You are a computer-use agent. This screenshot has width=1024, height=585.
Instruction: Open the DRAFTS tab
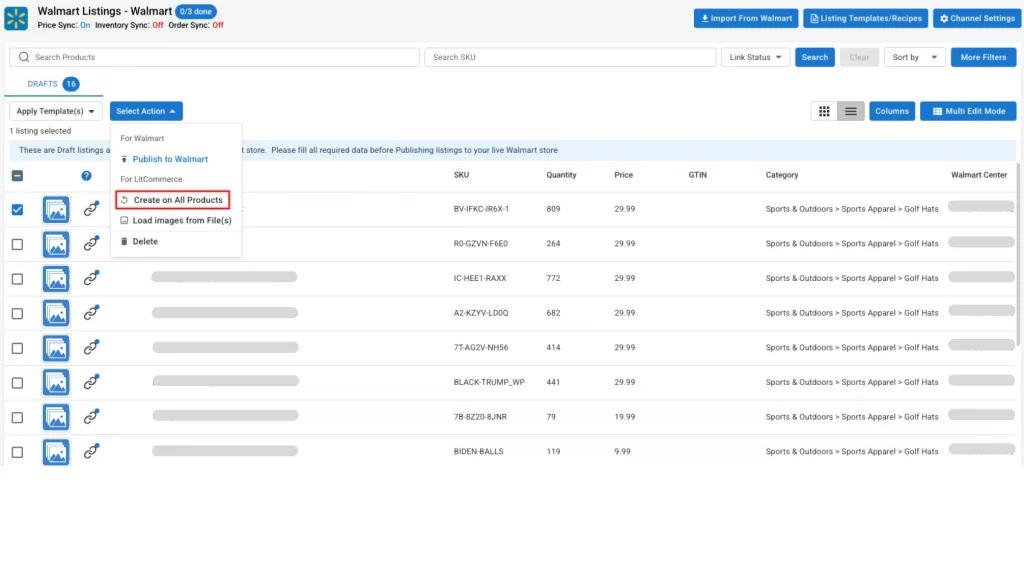[54, 84]
